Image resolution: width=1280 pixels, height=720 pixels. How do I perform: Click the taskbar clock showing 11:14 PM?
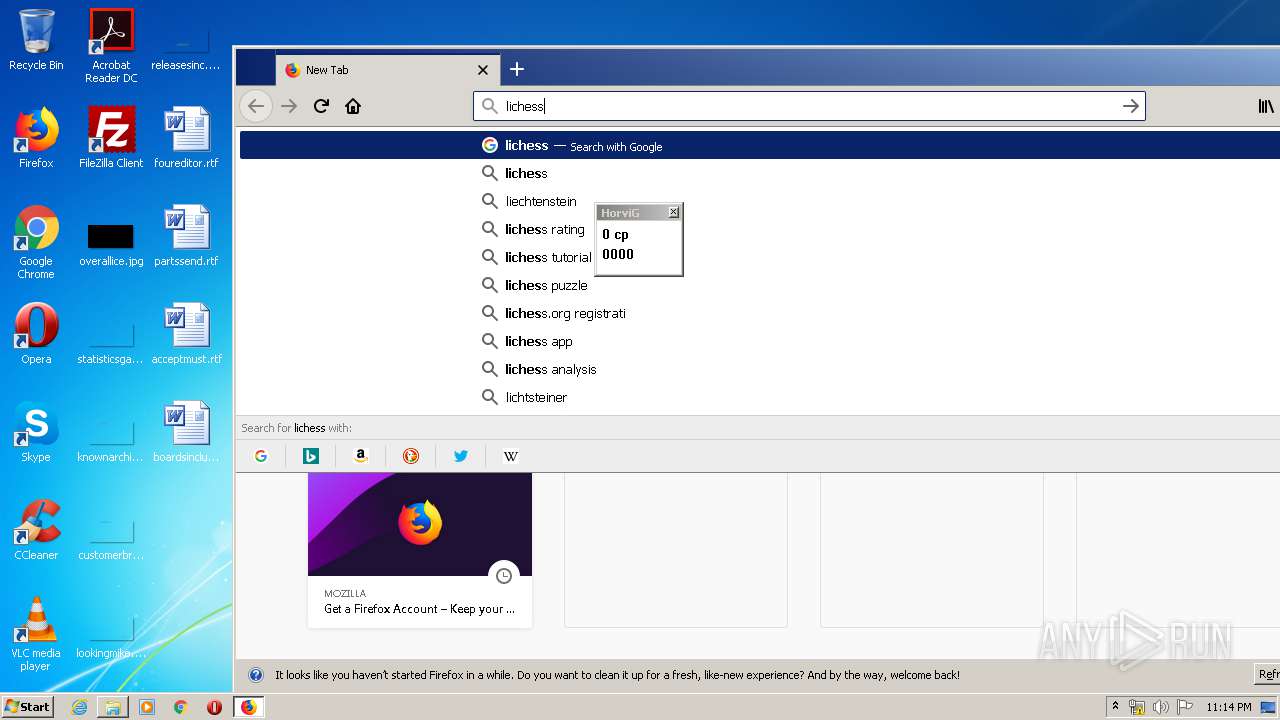[1228, 707]
